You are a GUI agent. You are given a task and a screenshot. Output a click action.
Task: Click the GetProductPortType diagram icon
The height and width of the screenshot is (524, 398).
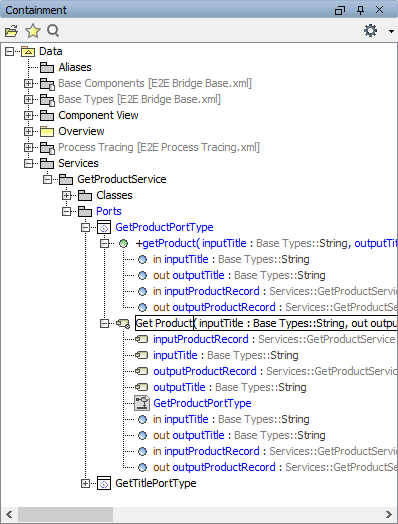point(142,403)
